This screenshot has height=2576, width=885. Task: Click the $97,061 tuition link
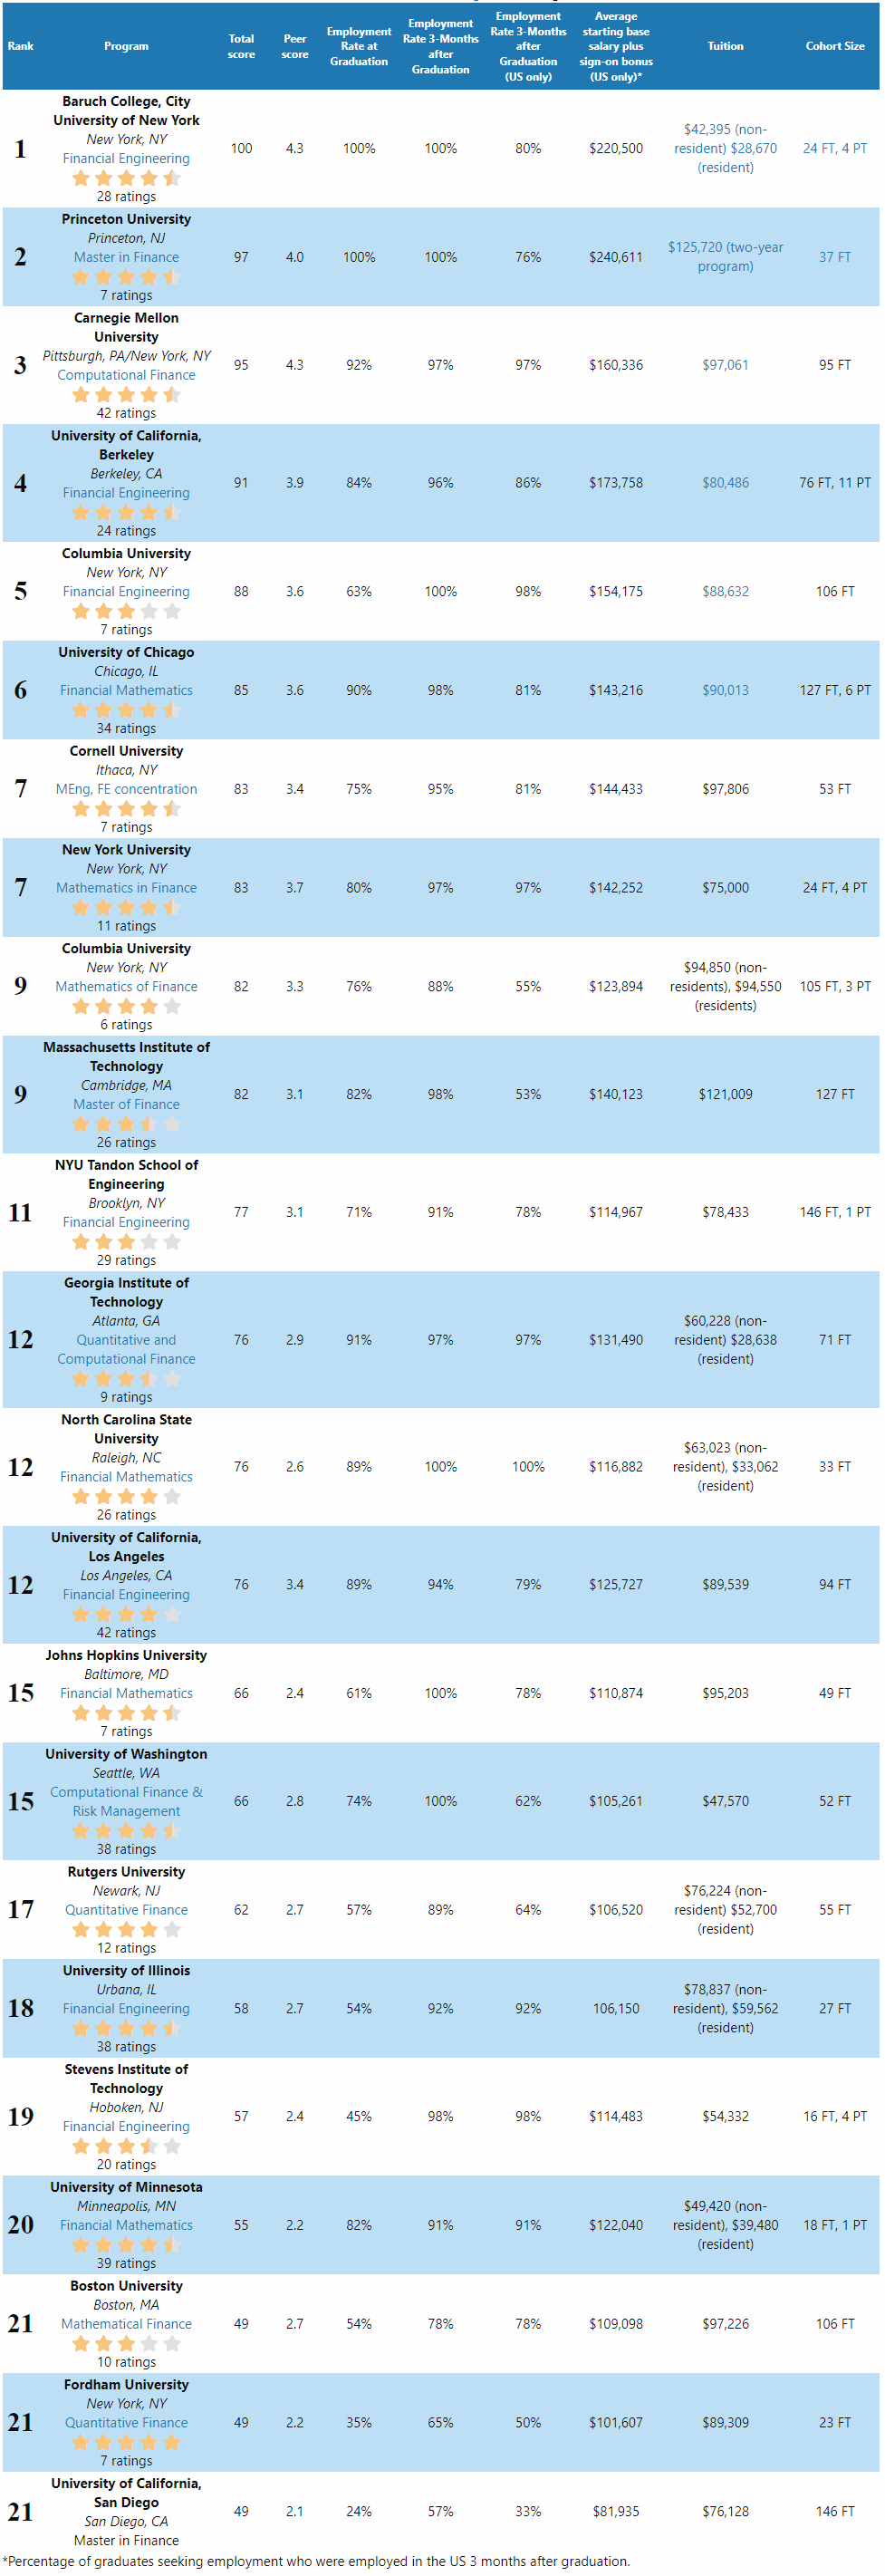coord(725,365)
